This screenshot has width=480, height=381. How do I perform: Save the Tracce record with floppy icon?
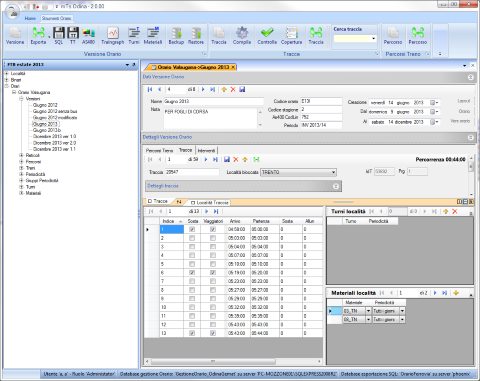click(x=227, y=159)
